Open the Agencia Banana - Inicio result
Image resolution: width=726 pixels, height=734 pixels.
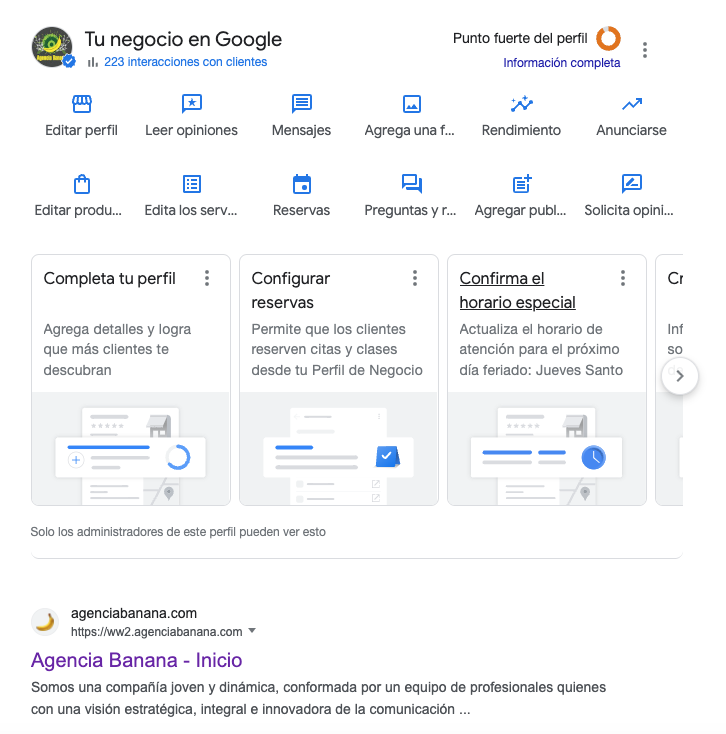point(136,660)
